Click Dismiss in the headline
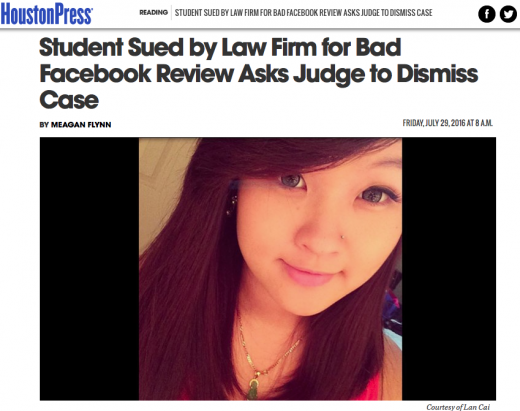 [x=437, y=74]
